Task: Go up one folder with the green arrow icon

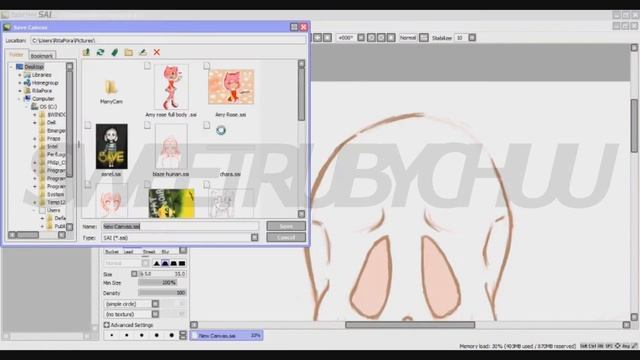Action: [86, 52]
